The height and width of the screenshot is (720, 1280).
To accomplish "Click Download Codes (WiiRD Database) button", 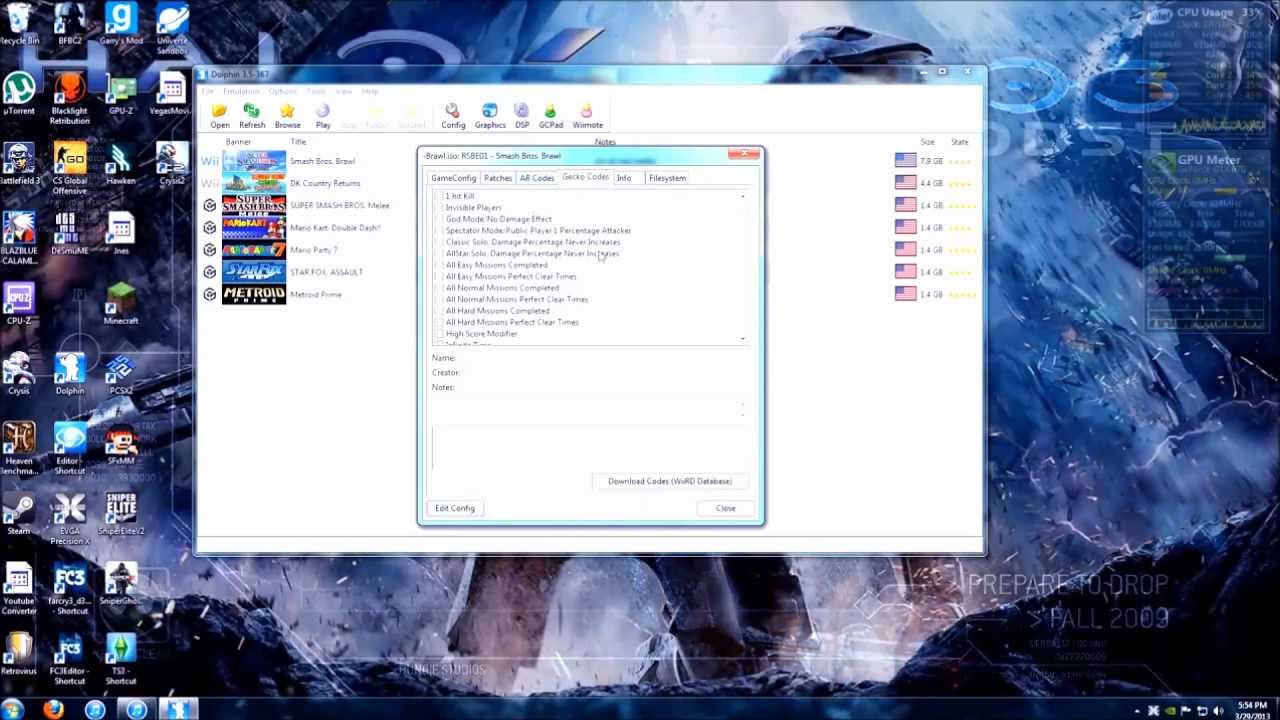I will [x=670, y=481].
